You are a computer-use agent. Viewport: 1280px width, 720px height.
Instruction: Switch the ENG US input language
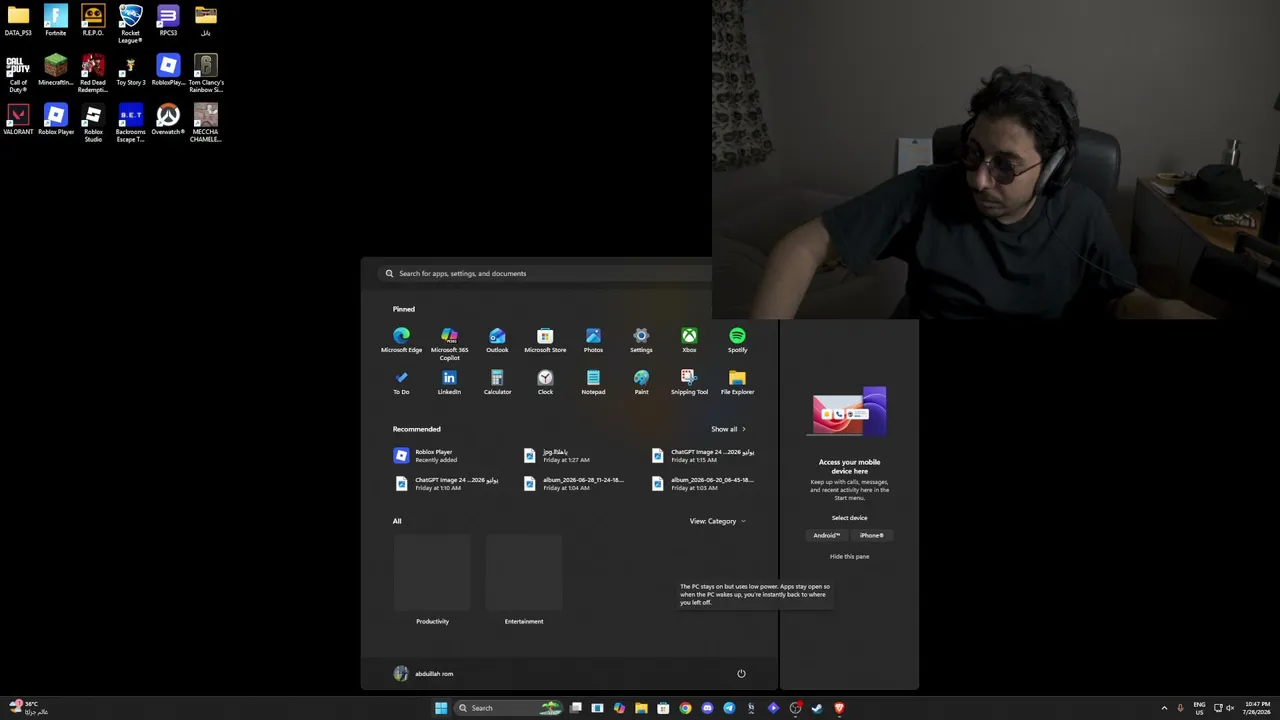coord(1199,708)
